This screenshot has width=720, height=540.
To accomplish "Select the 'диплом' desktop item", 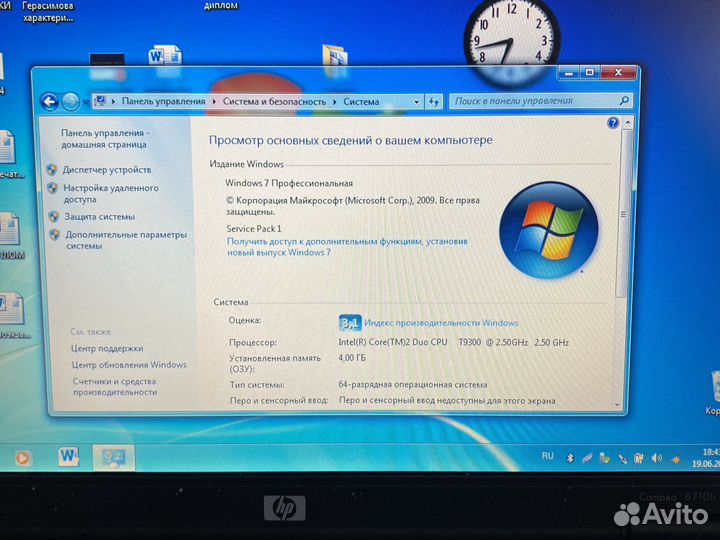I will [221, 6].
